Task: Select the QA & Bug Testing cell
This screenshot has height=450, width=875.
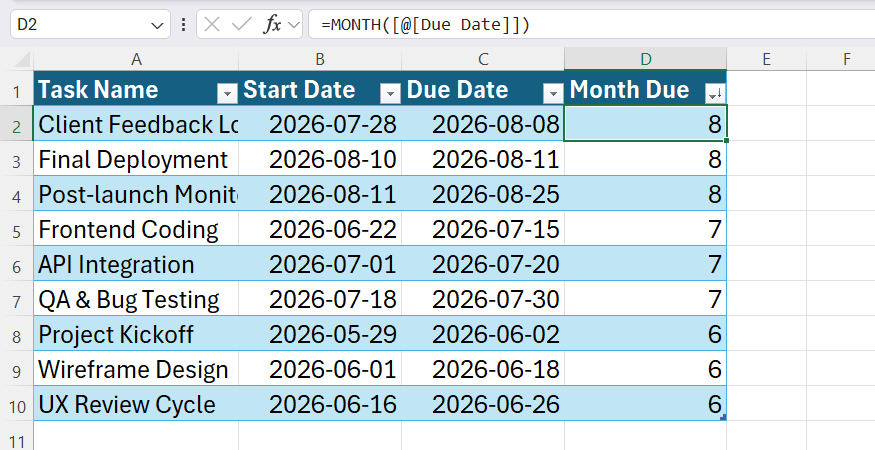Action: 136,299
